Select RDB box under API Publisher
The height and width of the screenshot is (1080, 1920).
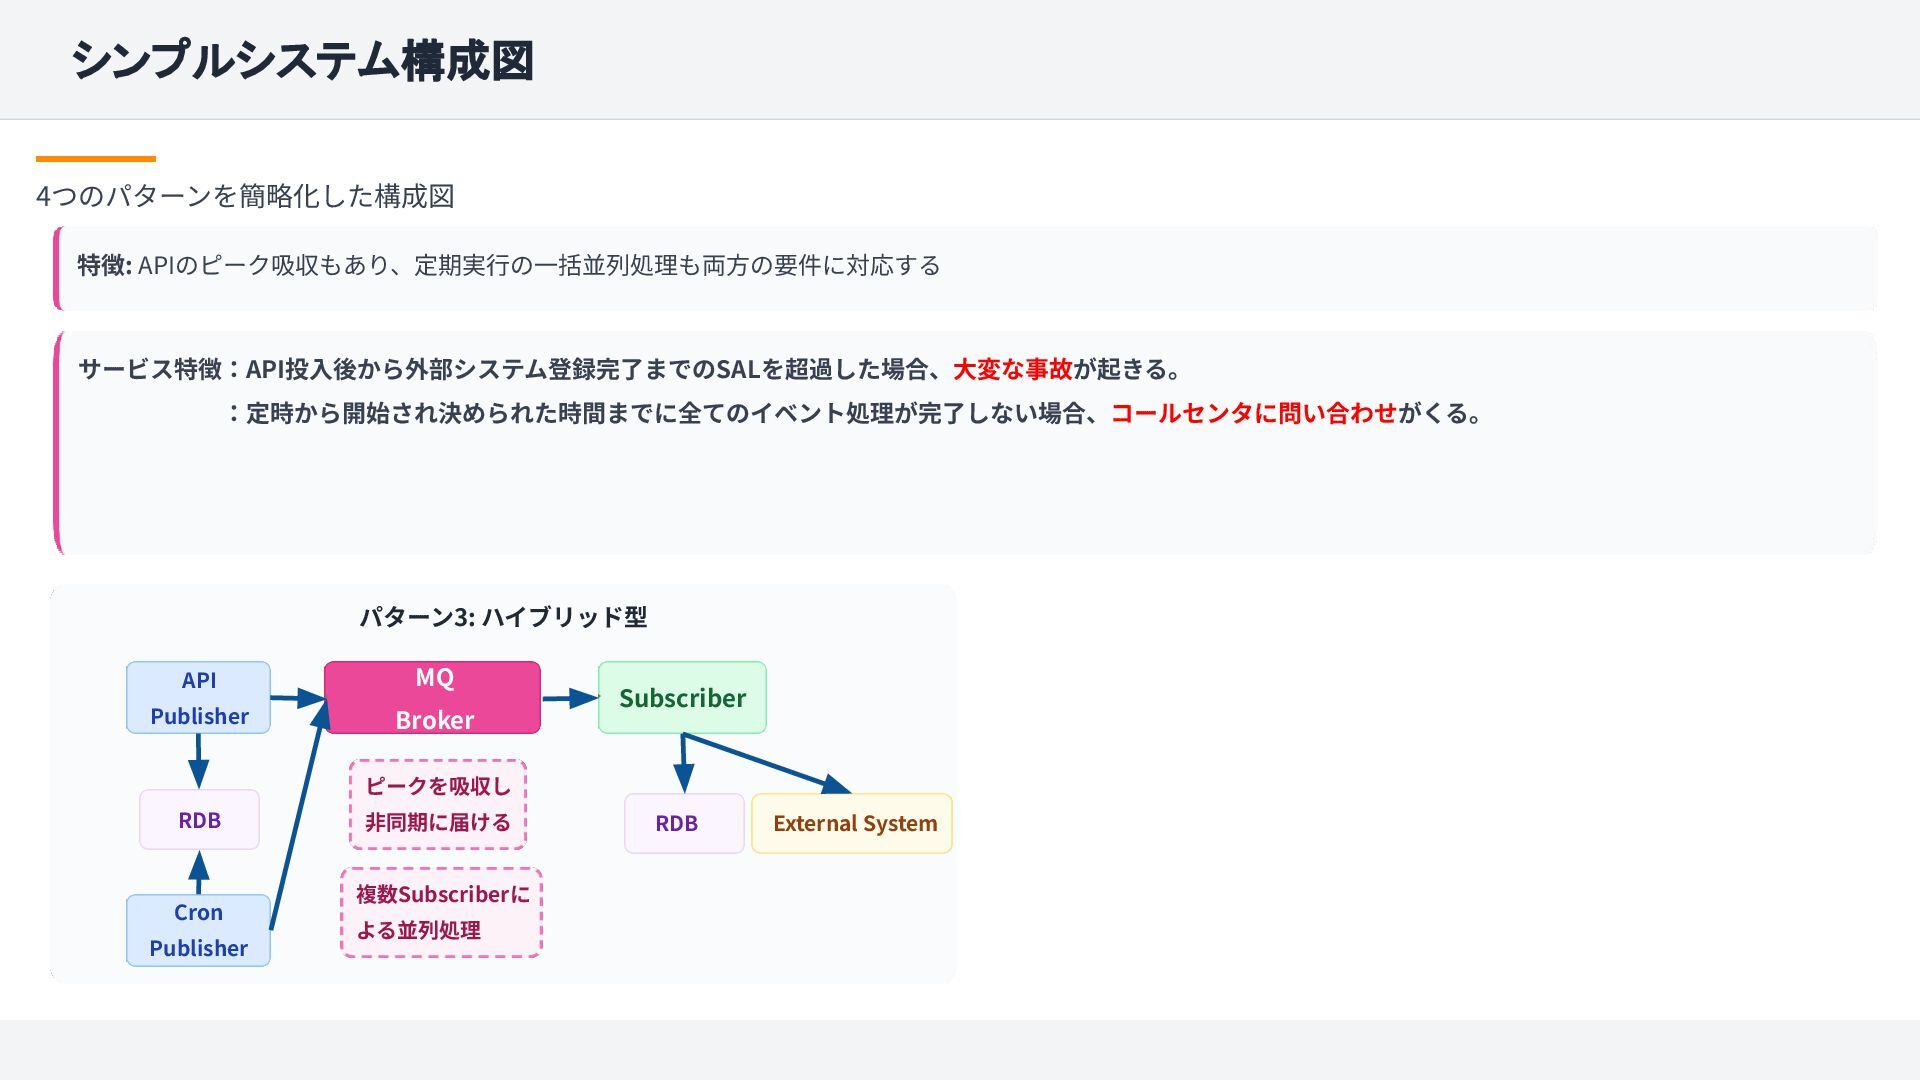pyautogui.click(x=199, y=819)
